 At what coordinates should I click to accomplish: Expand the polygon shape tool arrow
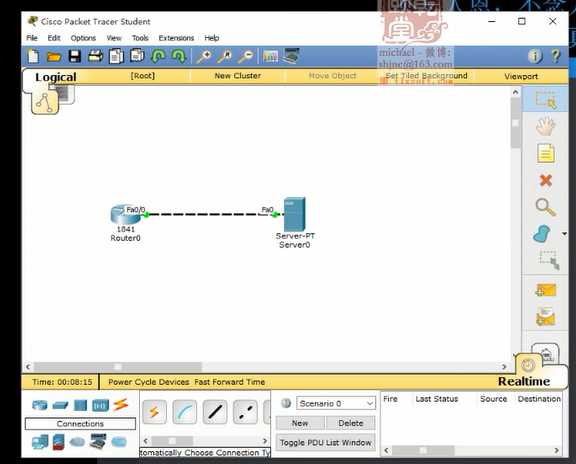564,234
